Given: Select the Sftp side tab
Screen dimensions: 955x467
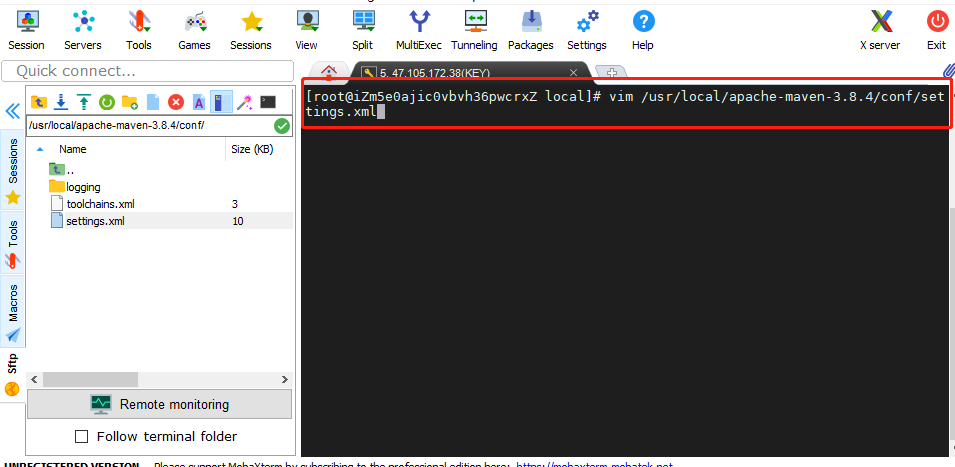Looking at the screenshot, I should click(x=12, y=374).
